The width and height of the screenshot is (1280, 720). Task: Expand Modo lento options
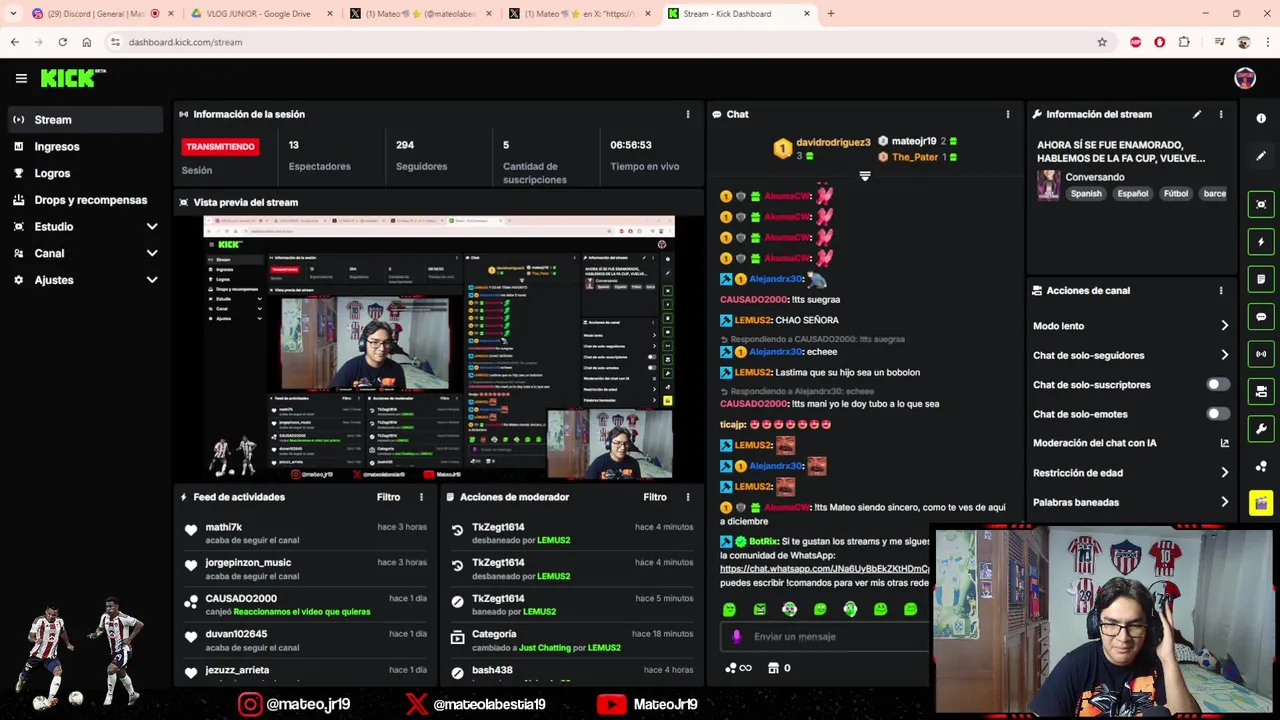tap(1225, 326)
